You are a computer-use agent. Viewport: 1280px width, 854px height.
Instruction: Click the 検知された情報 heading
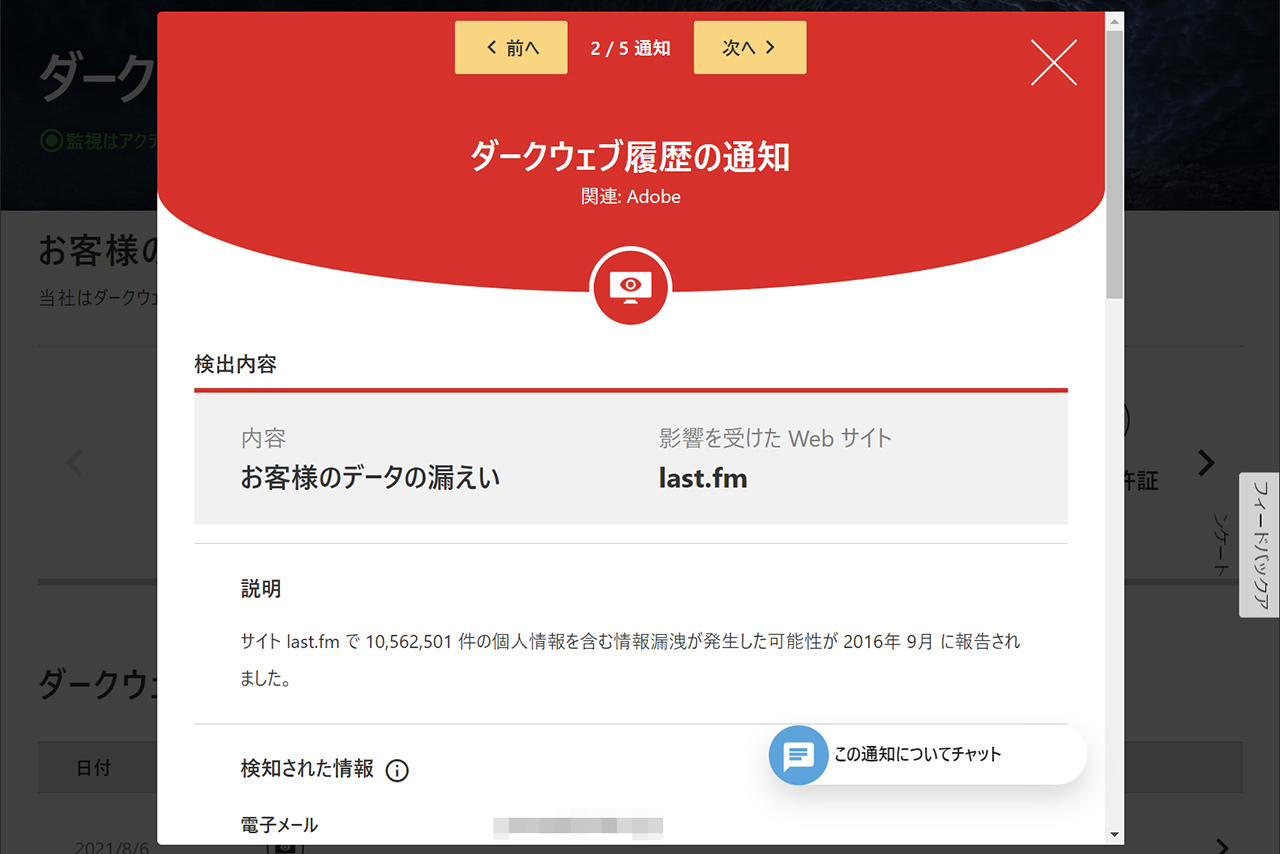pos(307,768)
